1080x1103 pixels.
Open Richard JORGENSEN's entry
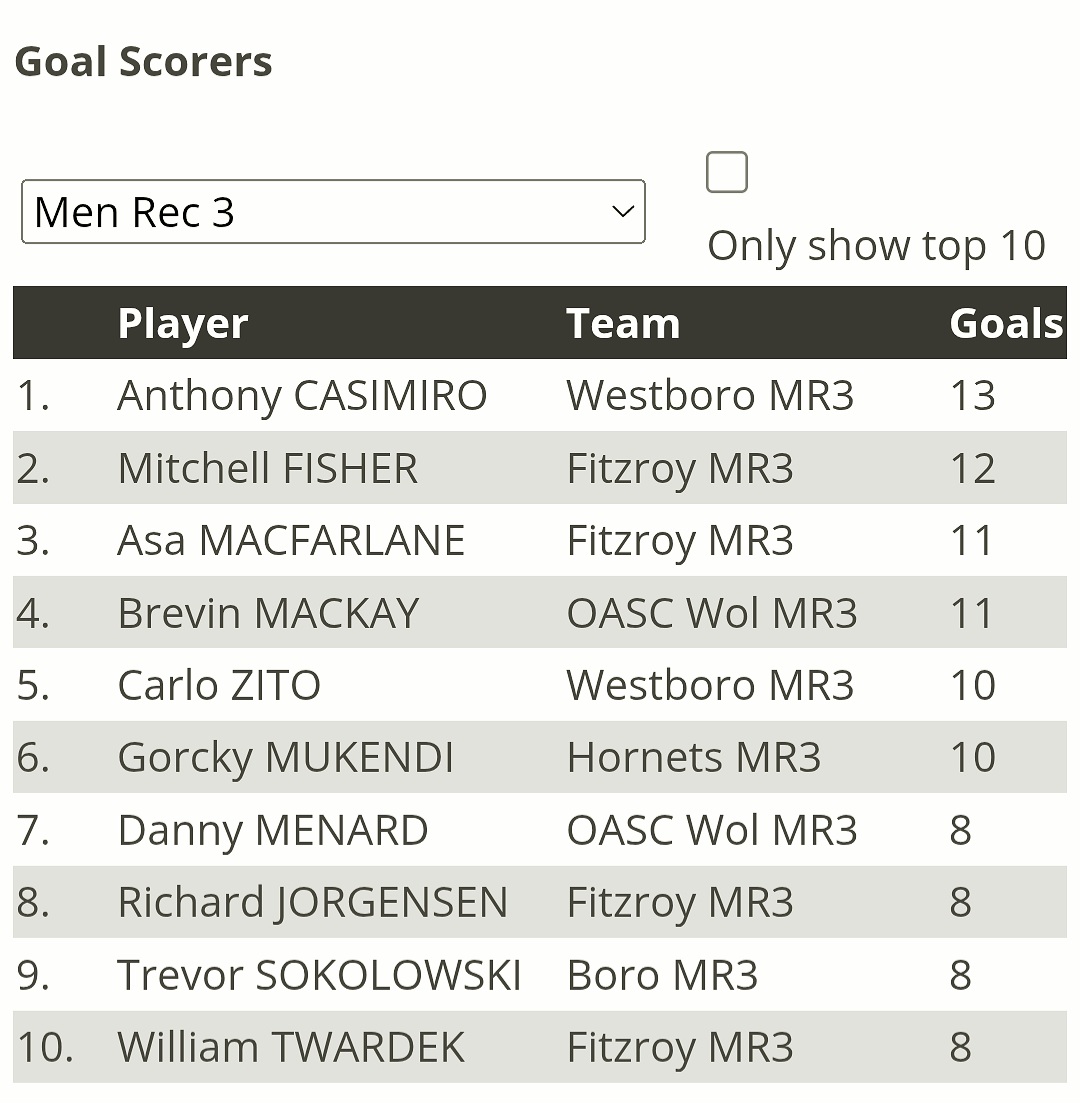[x=312, y=903]
